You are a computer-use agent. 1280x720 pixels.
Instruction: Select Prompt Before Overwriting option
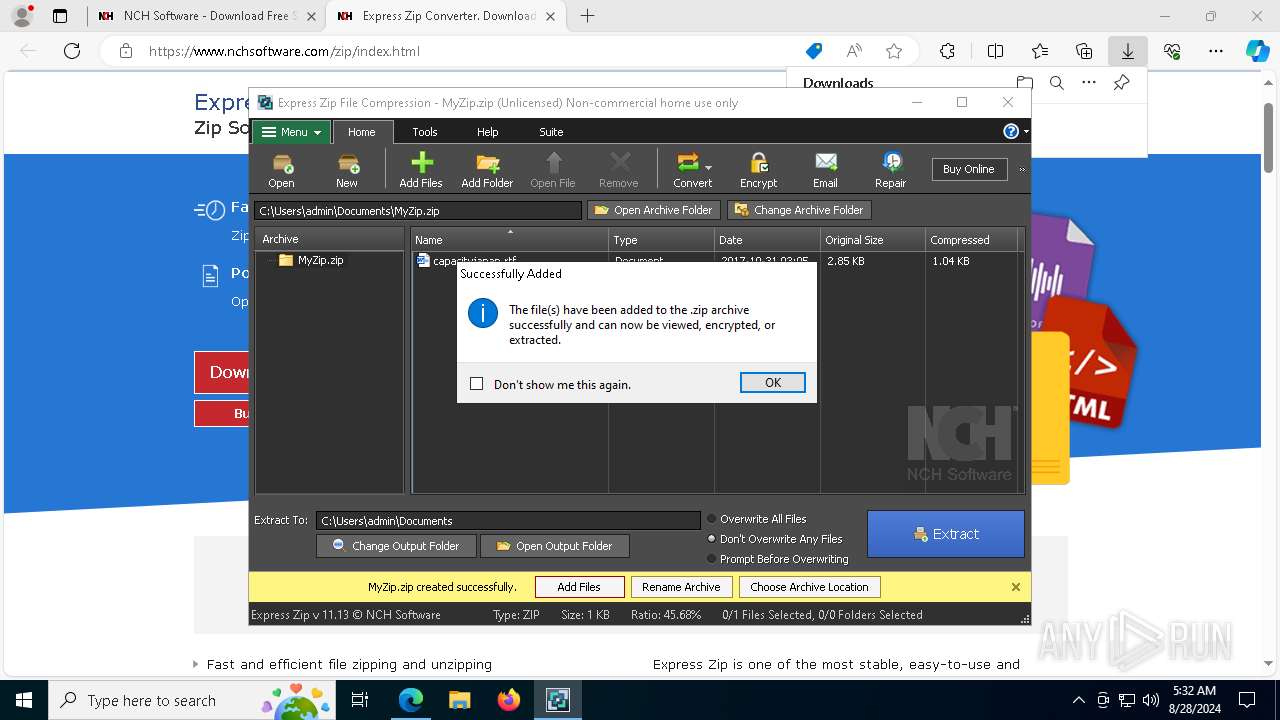[x=712, y=559]
